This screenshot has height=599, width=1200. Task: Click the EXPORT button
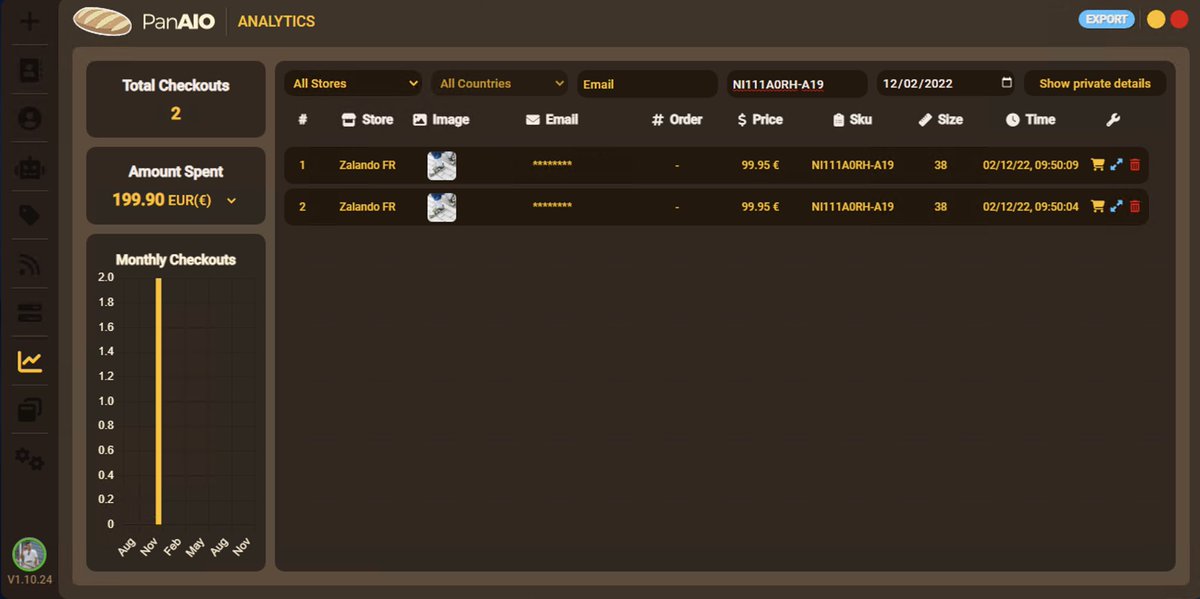click(x=1107, y=19)
